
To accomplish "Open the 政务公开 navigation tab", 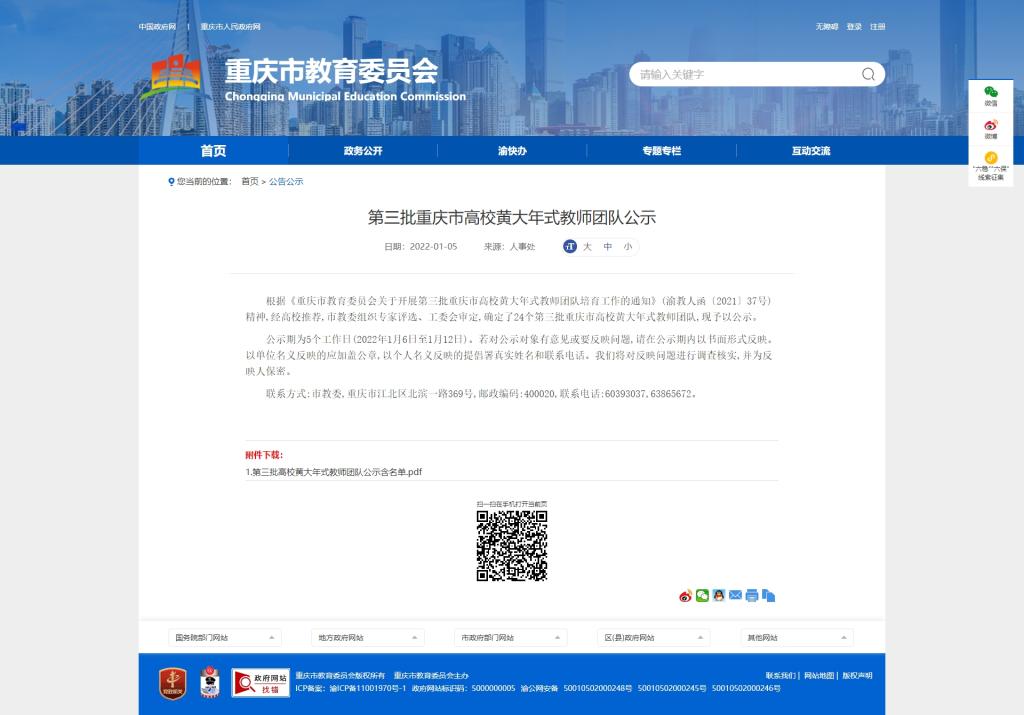I will tap(363, 151).
